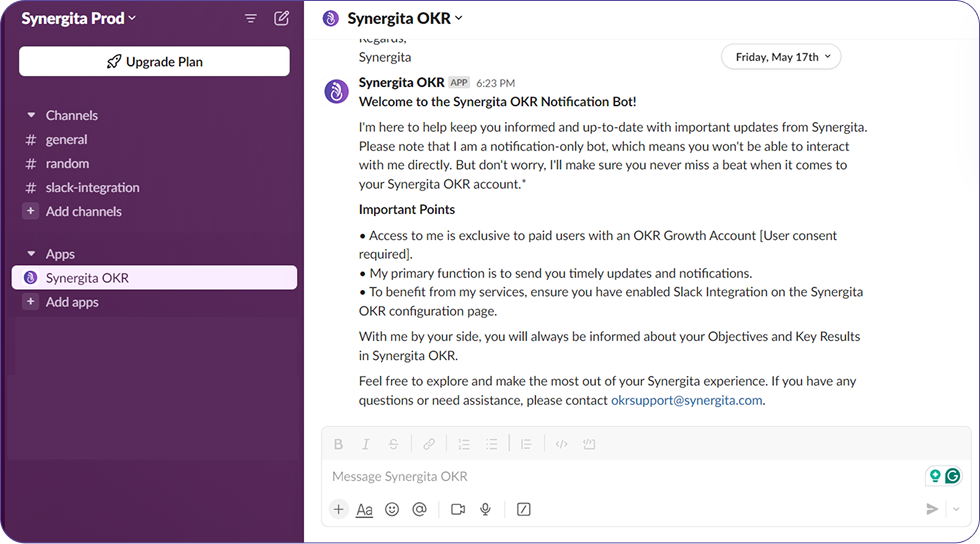Start recording a video clip
980x544 pixels.
(458, 509)
